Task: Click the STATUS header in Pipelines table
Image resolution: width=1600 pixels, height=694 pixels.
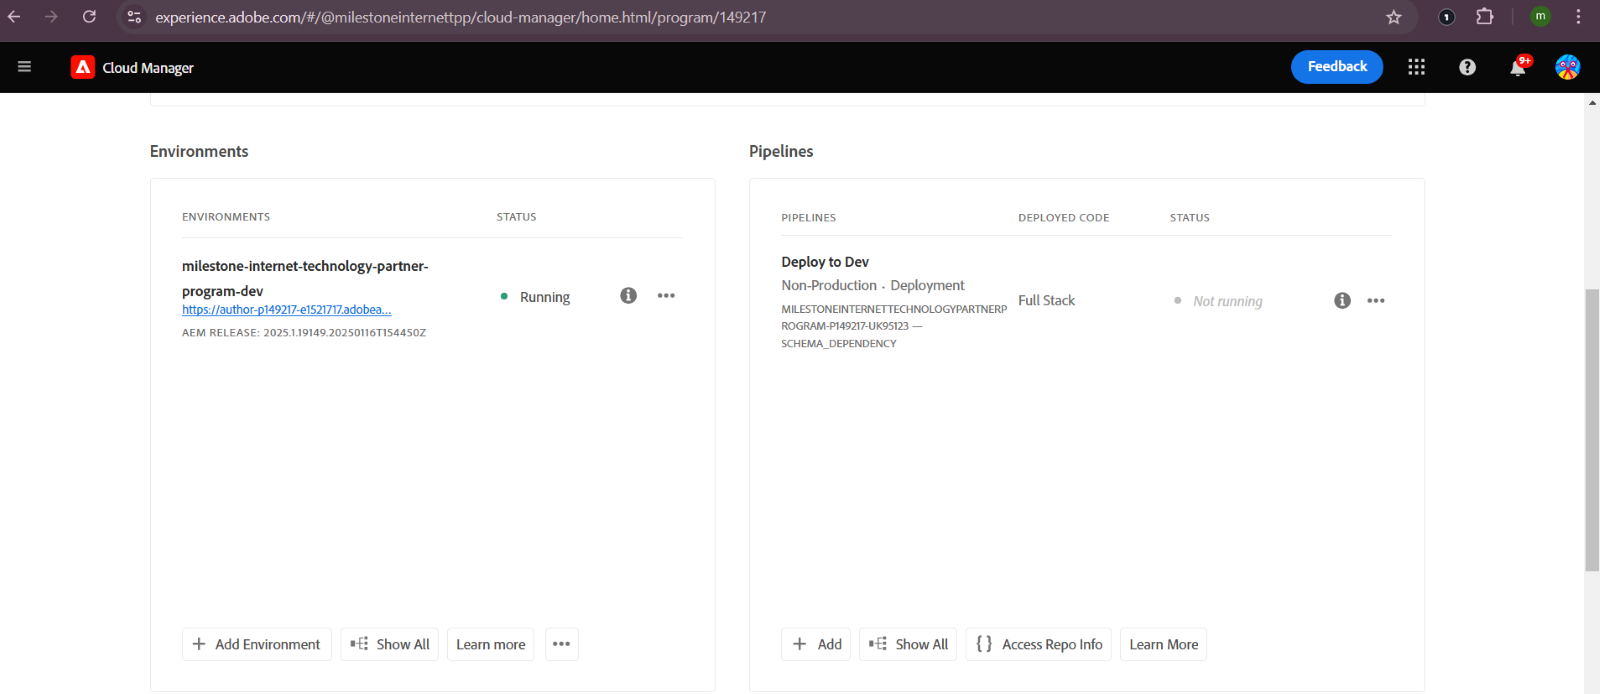Action: [1190, 218]
